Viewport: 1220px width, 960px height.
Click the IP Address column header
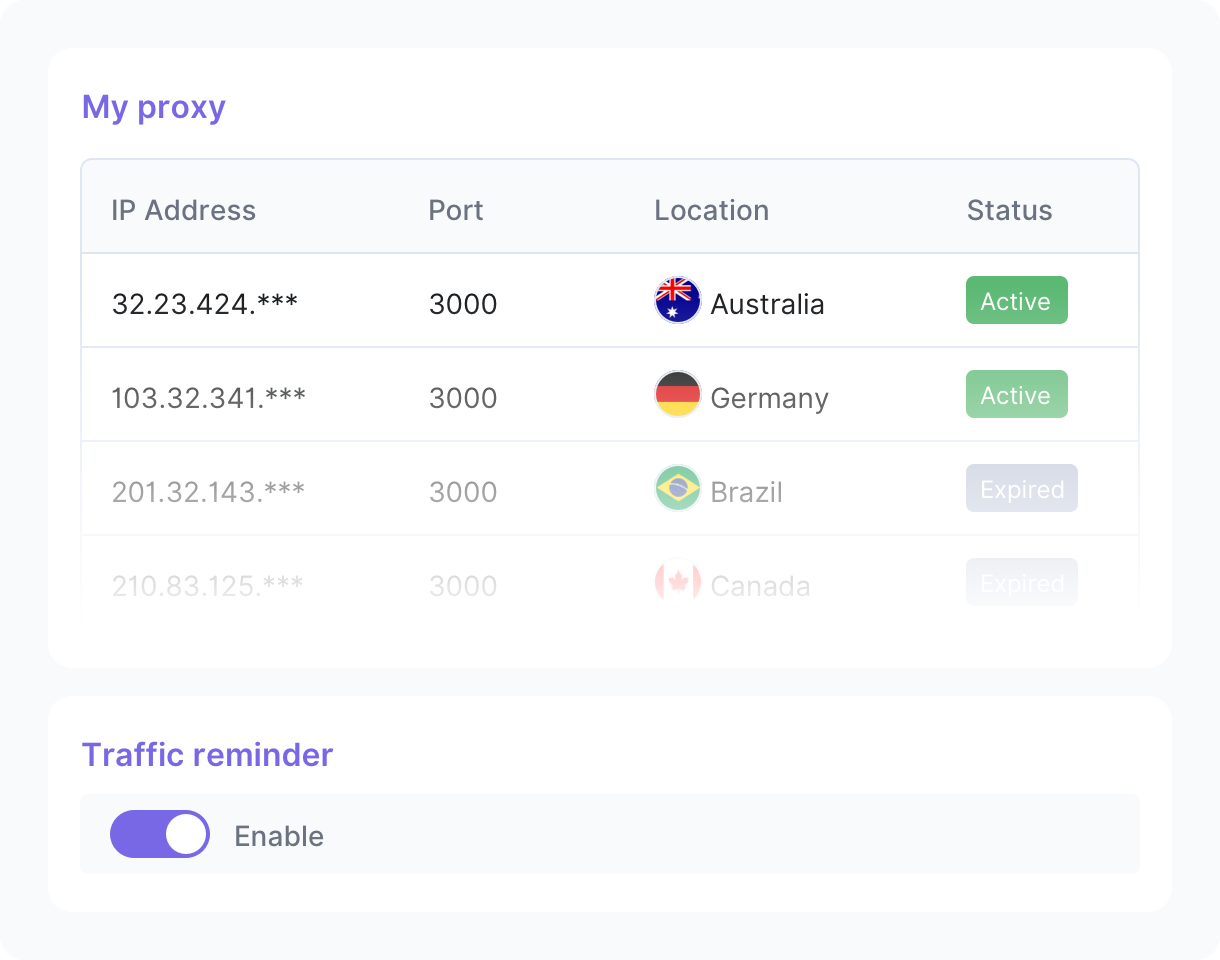184,211
